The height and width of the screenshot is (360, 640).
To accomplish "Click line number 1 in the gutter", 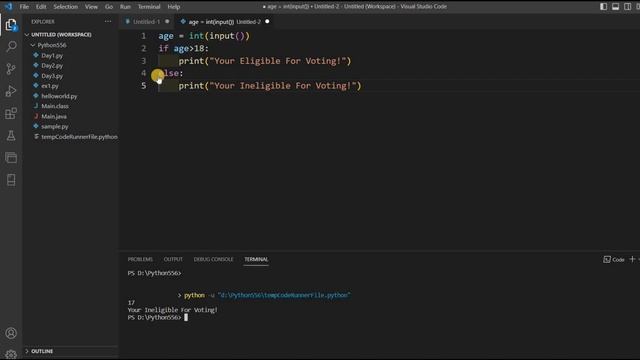I will click(x=143, y=36).
